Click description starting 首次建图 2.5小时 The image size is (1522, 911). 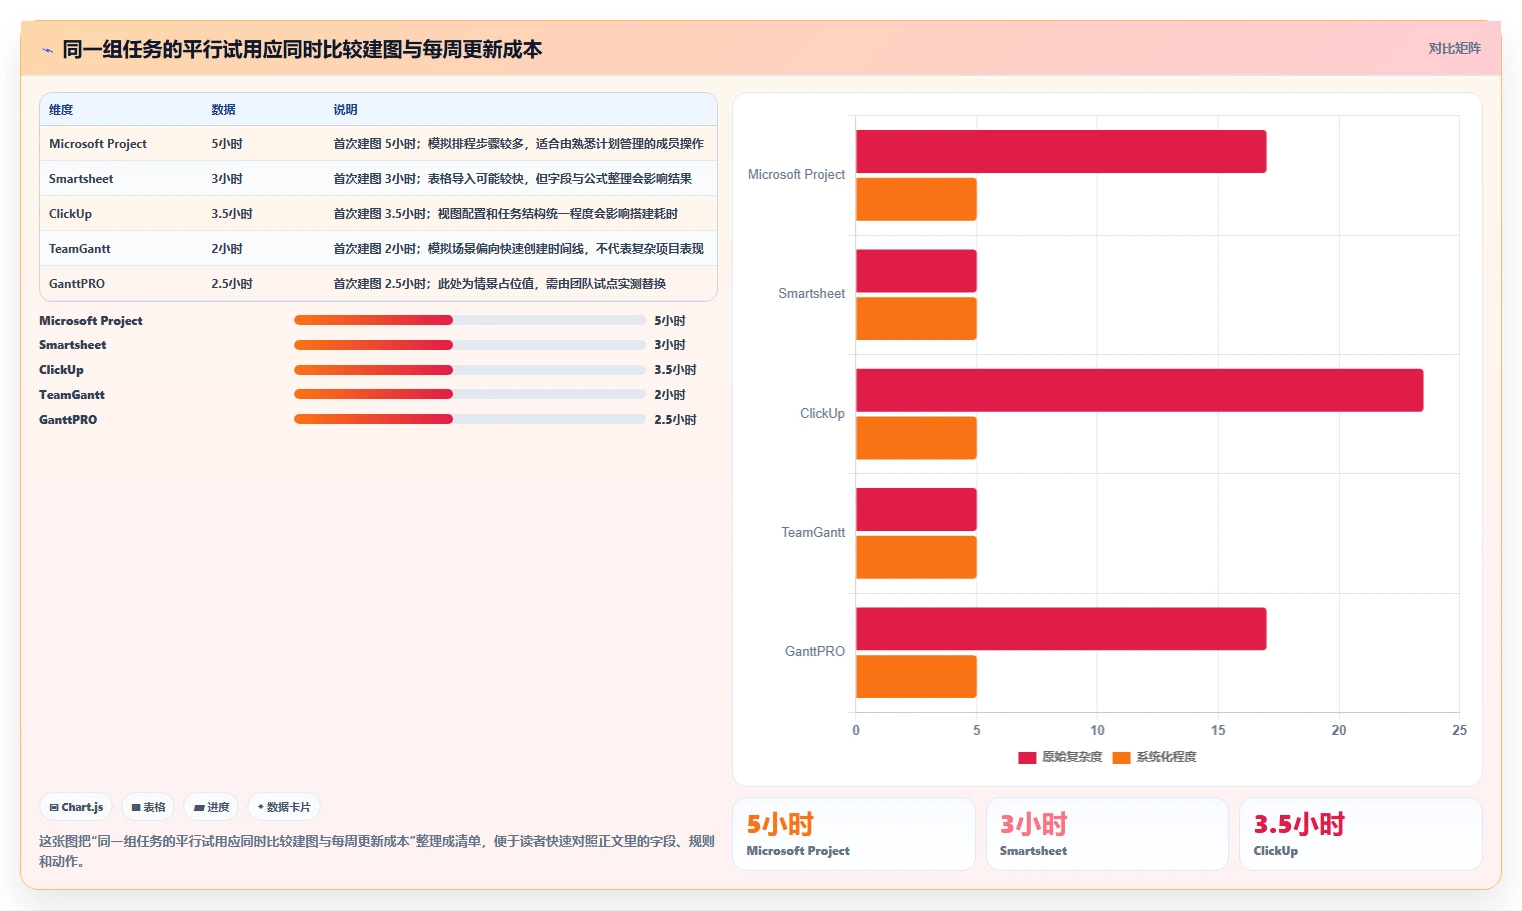point(499,284)
